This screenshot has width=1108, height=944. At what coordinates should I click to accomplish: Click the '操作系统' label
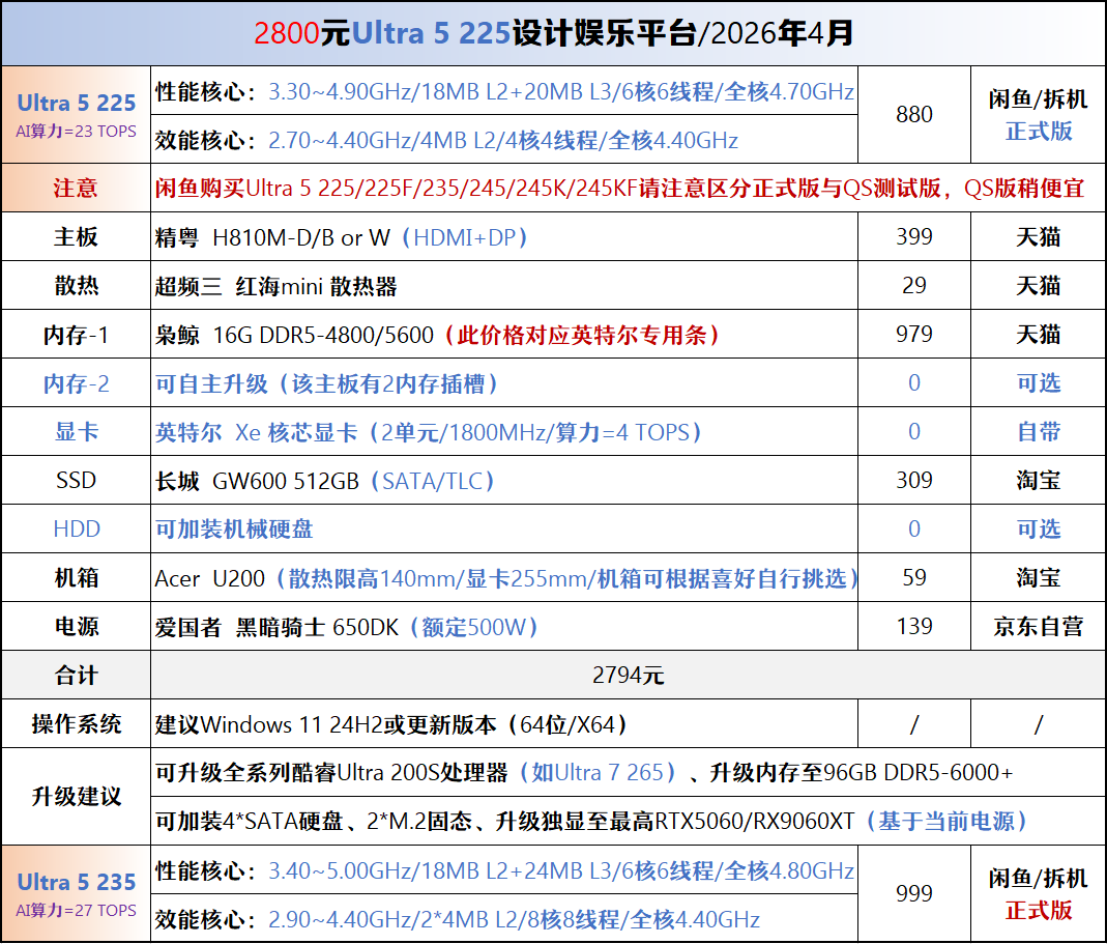click(x=76, y=724)
